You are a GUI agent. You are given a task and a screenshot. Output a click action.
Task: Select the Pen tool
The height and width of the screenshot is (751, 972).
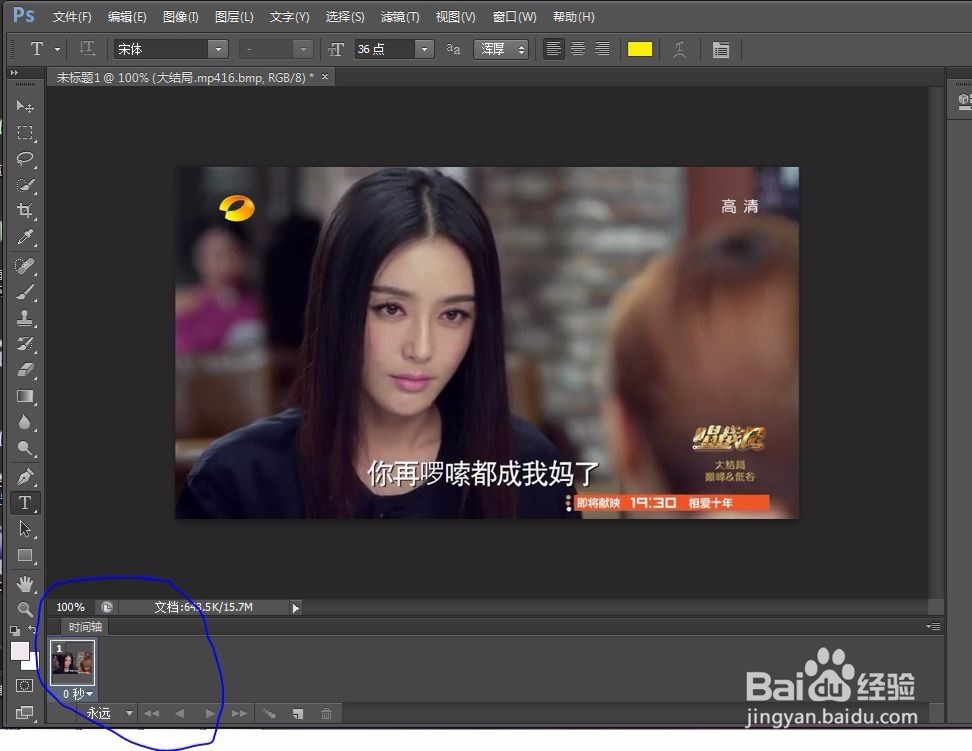click(x=25, y=477)
